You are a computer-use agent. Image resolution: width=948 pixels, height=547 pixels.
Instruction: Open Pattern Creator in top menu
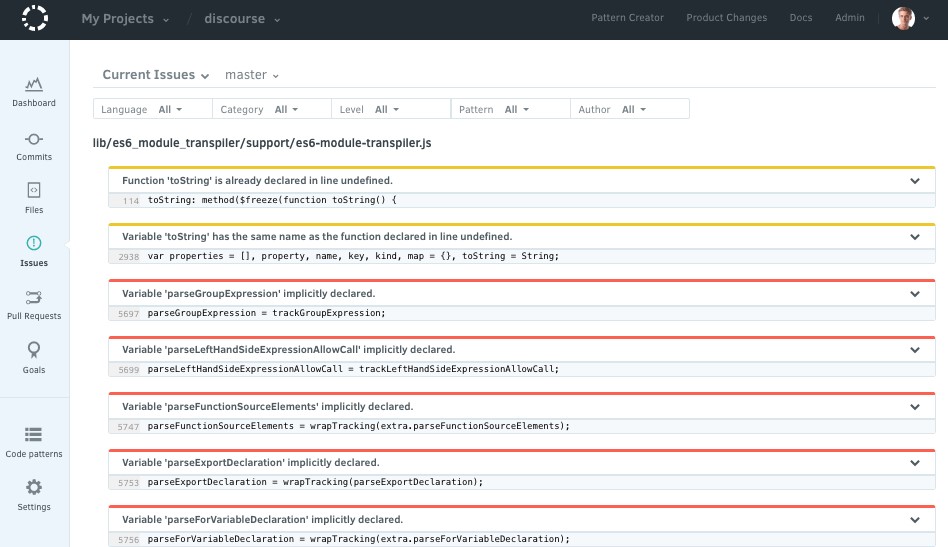pyautogui.click(x=627, y=18)
